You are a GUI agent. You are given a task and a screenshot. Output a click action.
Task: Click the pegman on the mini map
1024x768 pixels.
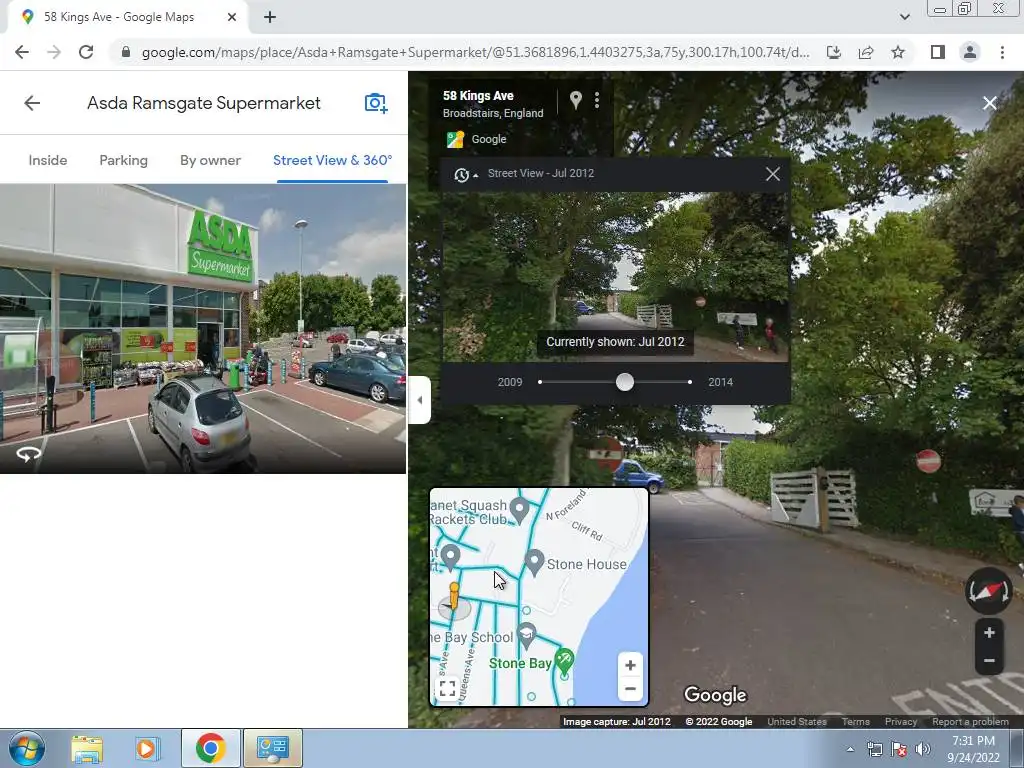click(x=454, y=597)
